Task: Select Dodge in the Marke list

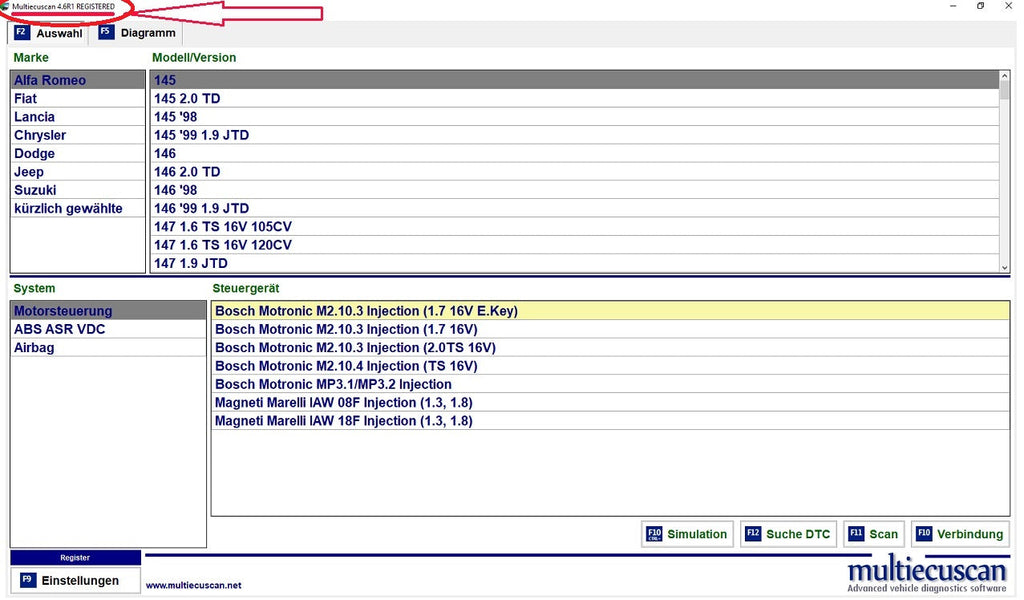Action: pos(78,153)
